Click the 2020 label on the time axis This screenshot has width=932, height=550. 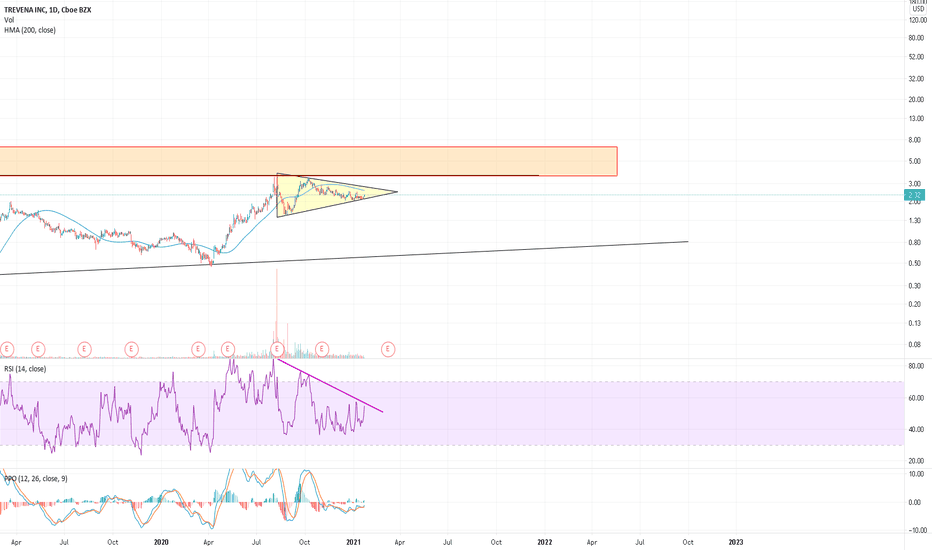[161, 542]
